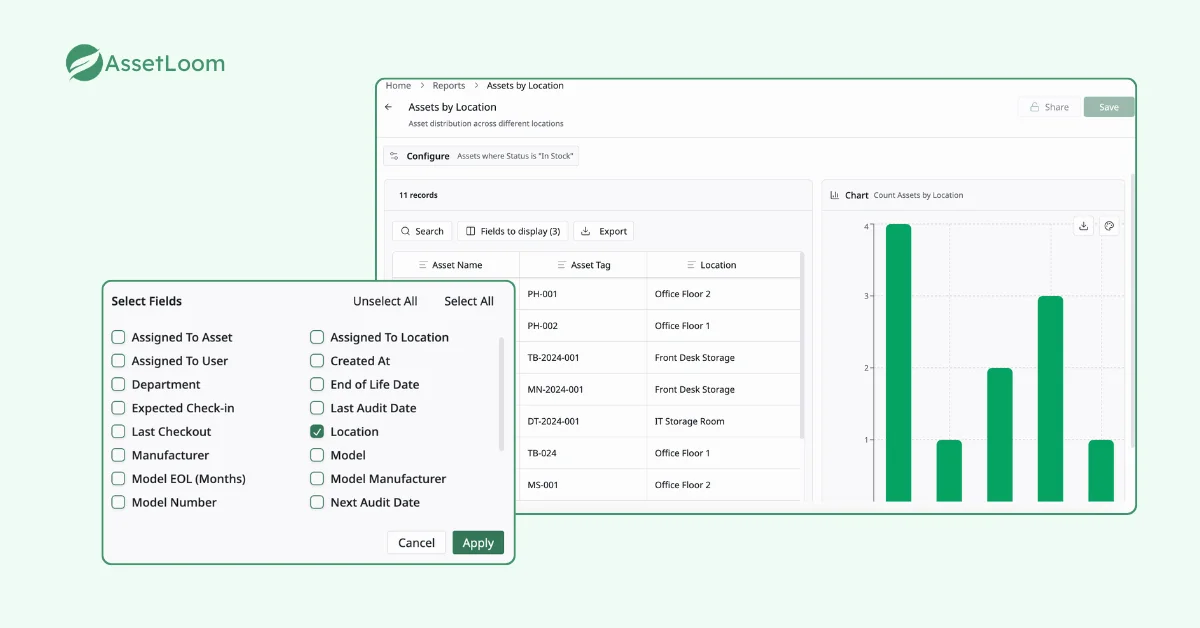Click the tallest green bar in chart
The image size is (1200, 628).
(x=898, y=362)
